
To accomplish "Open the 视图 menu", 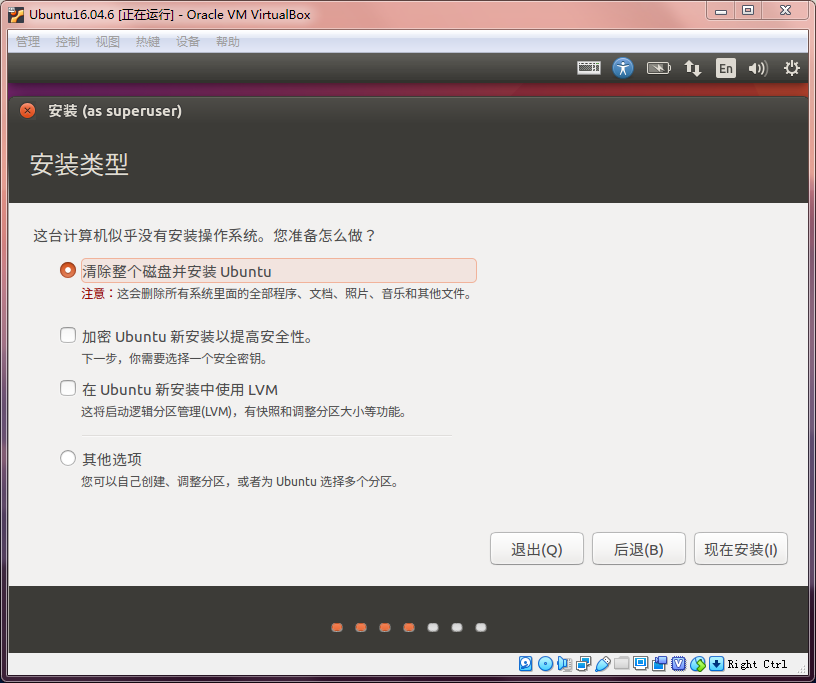I will [x=108, y=42].
